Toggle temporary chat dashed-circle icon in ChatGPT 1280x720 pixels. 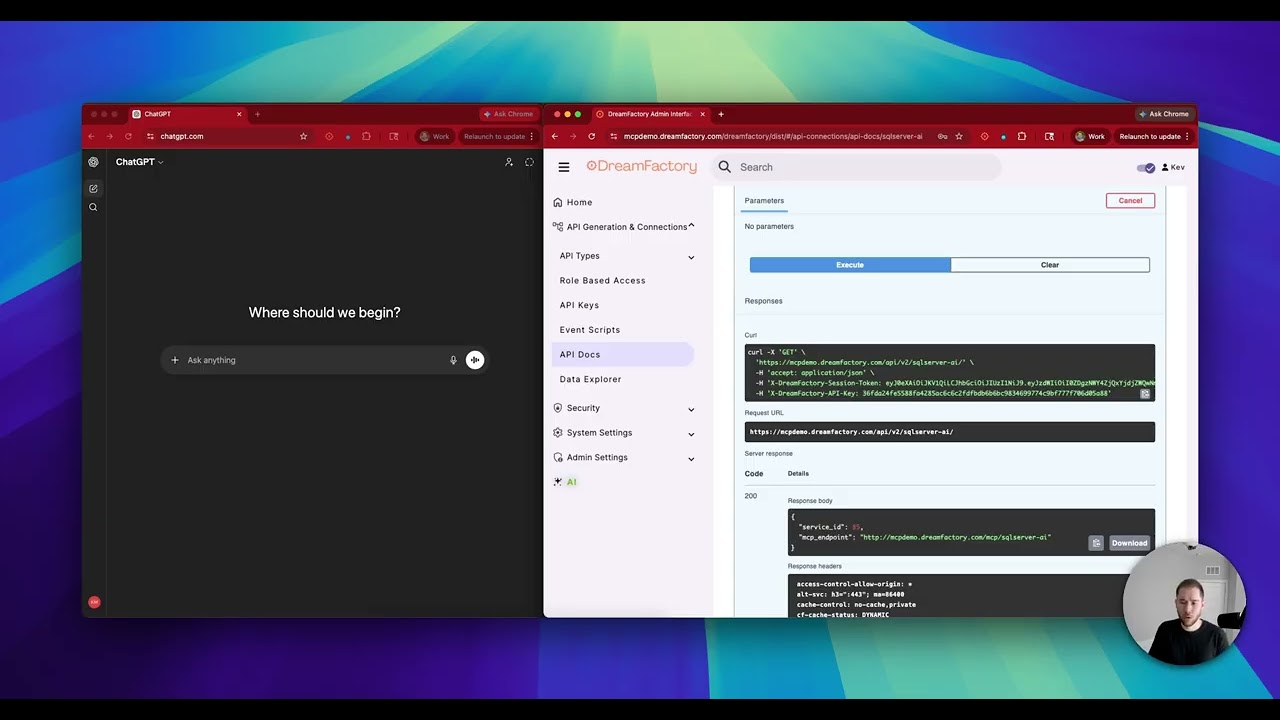(x=529, y=162)
